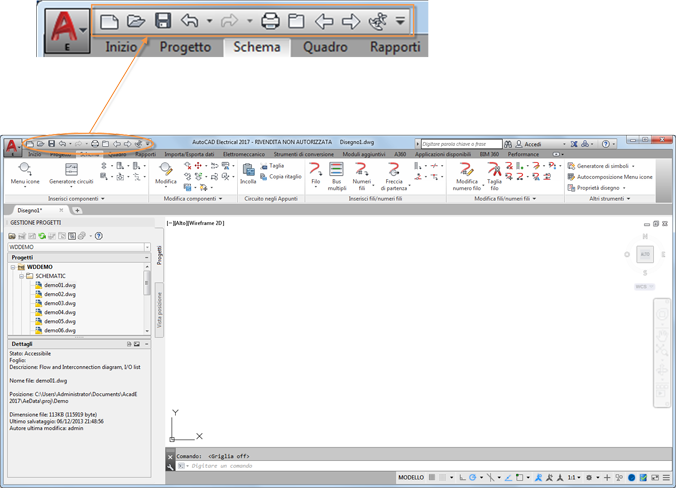
Task: Select the Bus multipli tool
Action: [337, 176]
